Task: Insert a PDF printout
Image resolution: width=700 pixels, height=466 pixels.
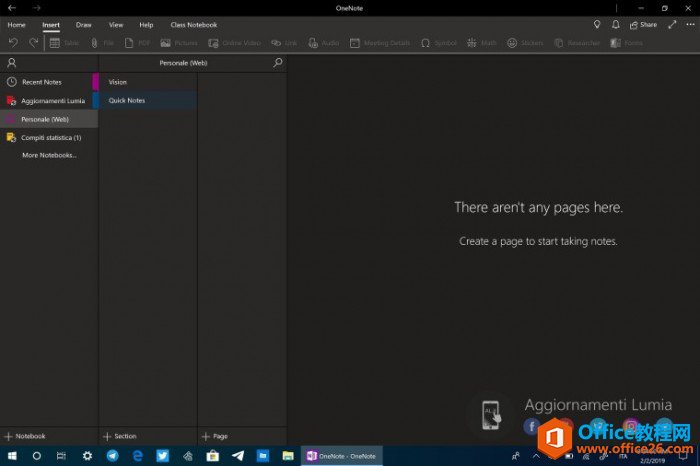Action: [x=137, y=43]
